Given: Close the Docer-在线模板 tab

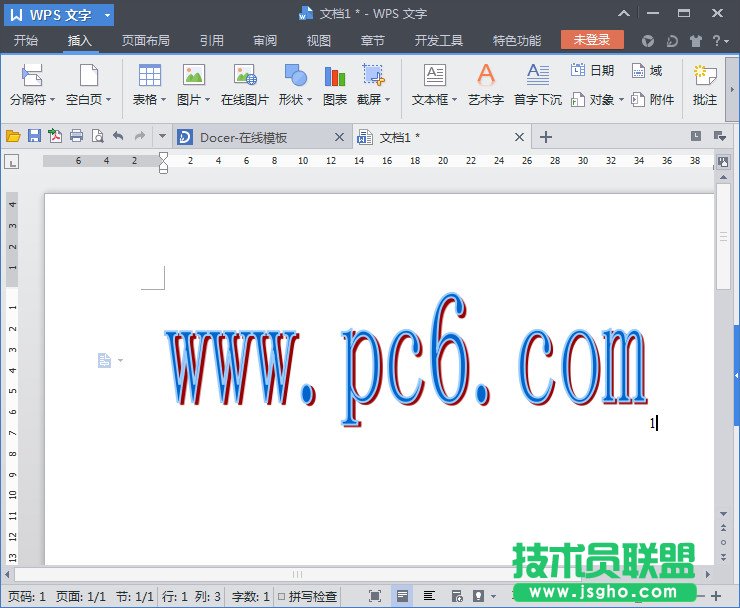Looking at the screenshot, I should click(x=339, y=137).
